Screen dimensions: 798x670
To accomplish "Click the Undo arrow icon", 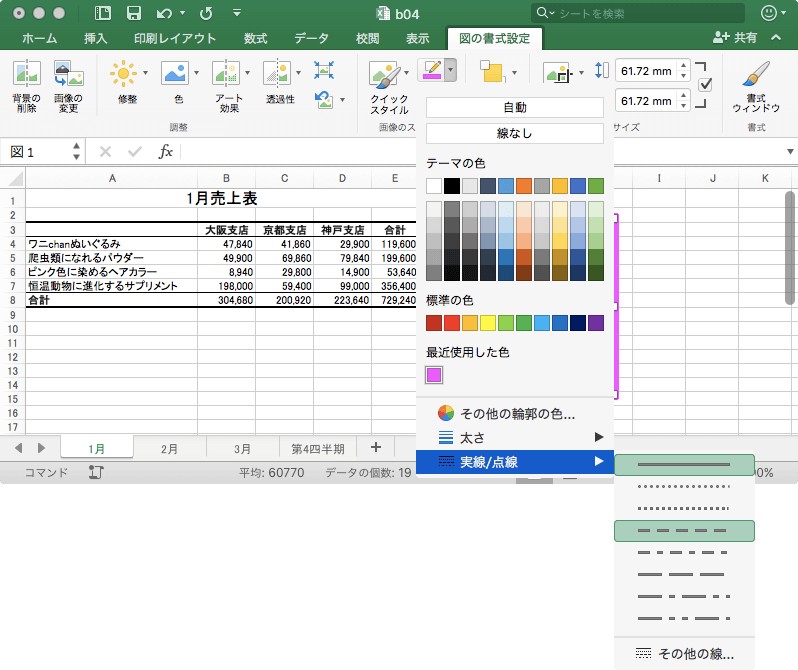I will coord(164,13).
